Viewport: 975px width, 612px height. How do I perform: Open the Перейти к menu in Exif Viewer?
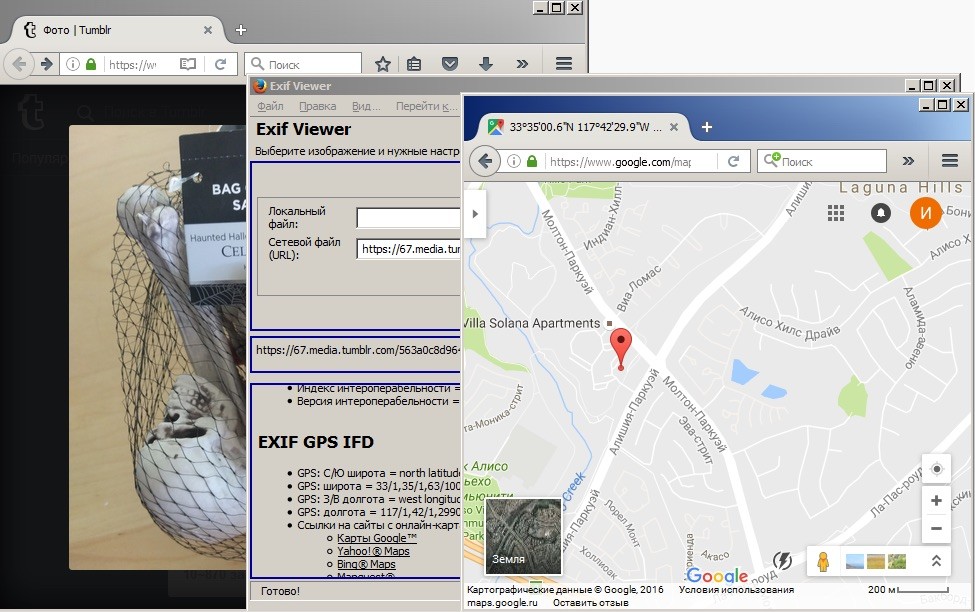tap(427, 106)
